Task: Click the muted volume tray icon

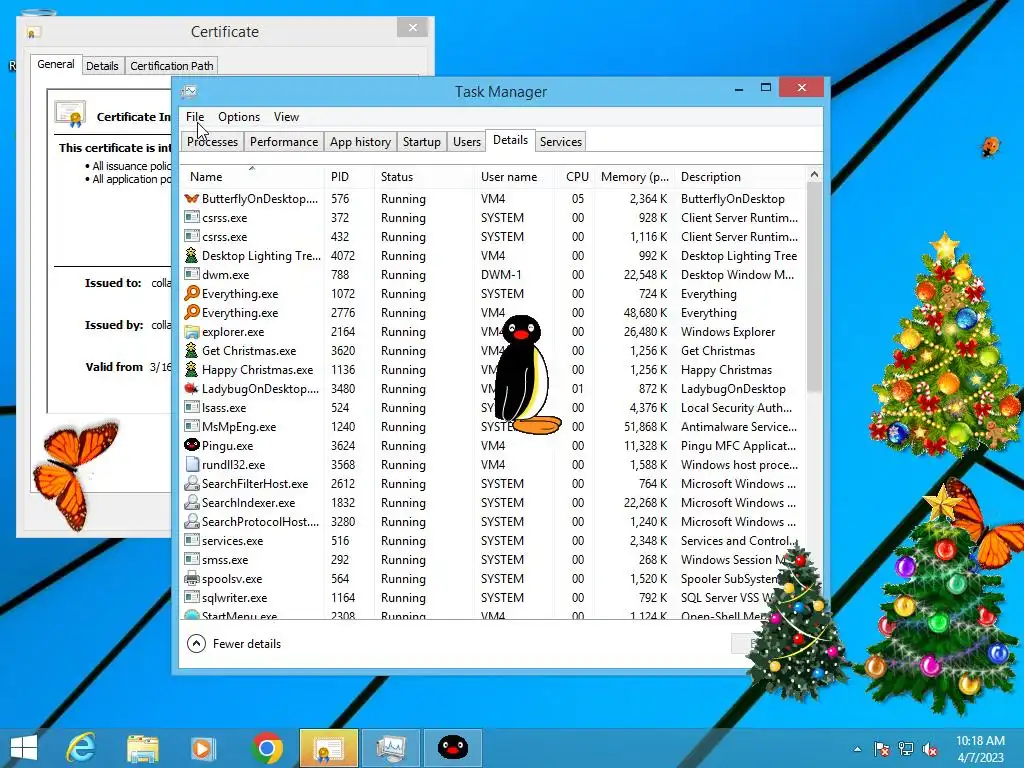Action: click(x=929, y=749)
